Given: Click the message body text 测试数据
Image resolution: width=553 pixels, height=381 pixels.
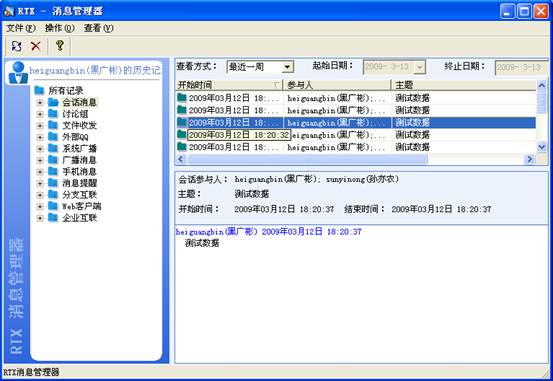Looking at the screenshot, I should coord(202,243).
